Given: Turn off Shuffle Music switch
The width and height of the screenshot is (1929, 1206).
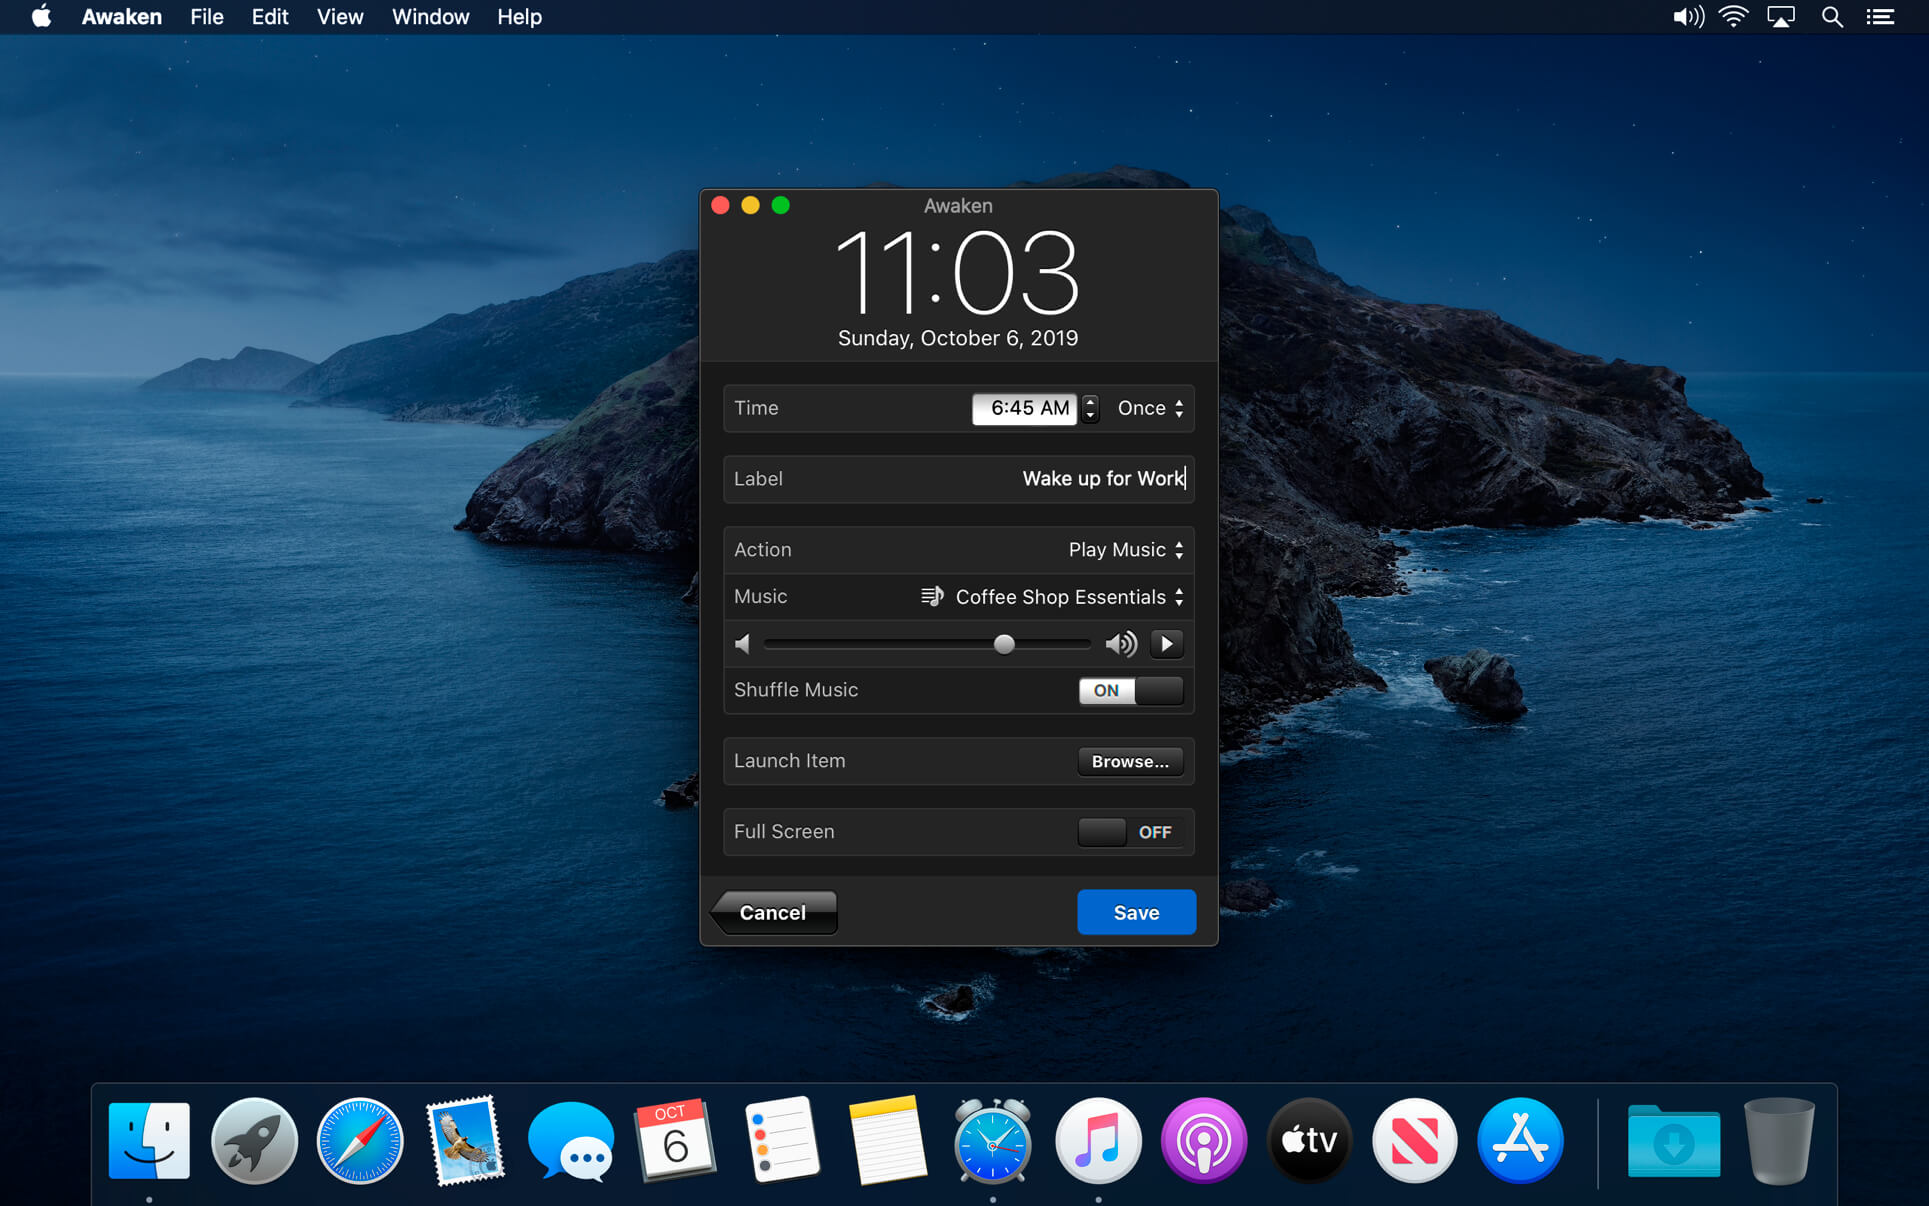Looking at the screenshot, I should pyautogui.click(x=1130, y=690).
